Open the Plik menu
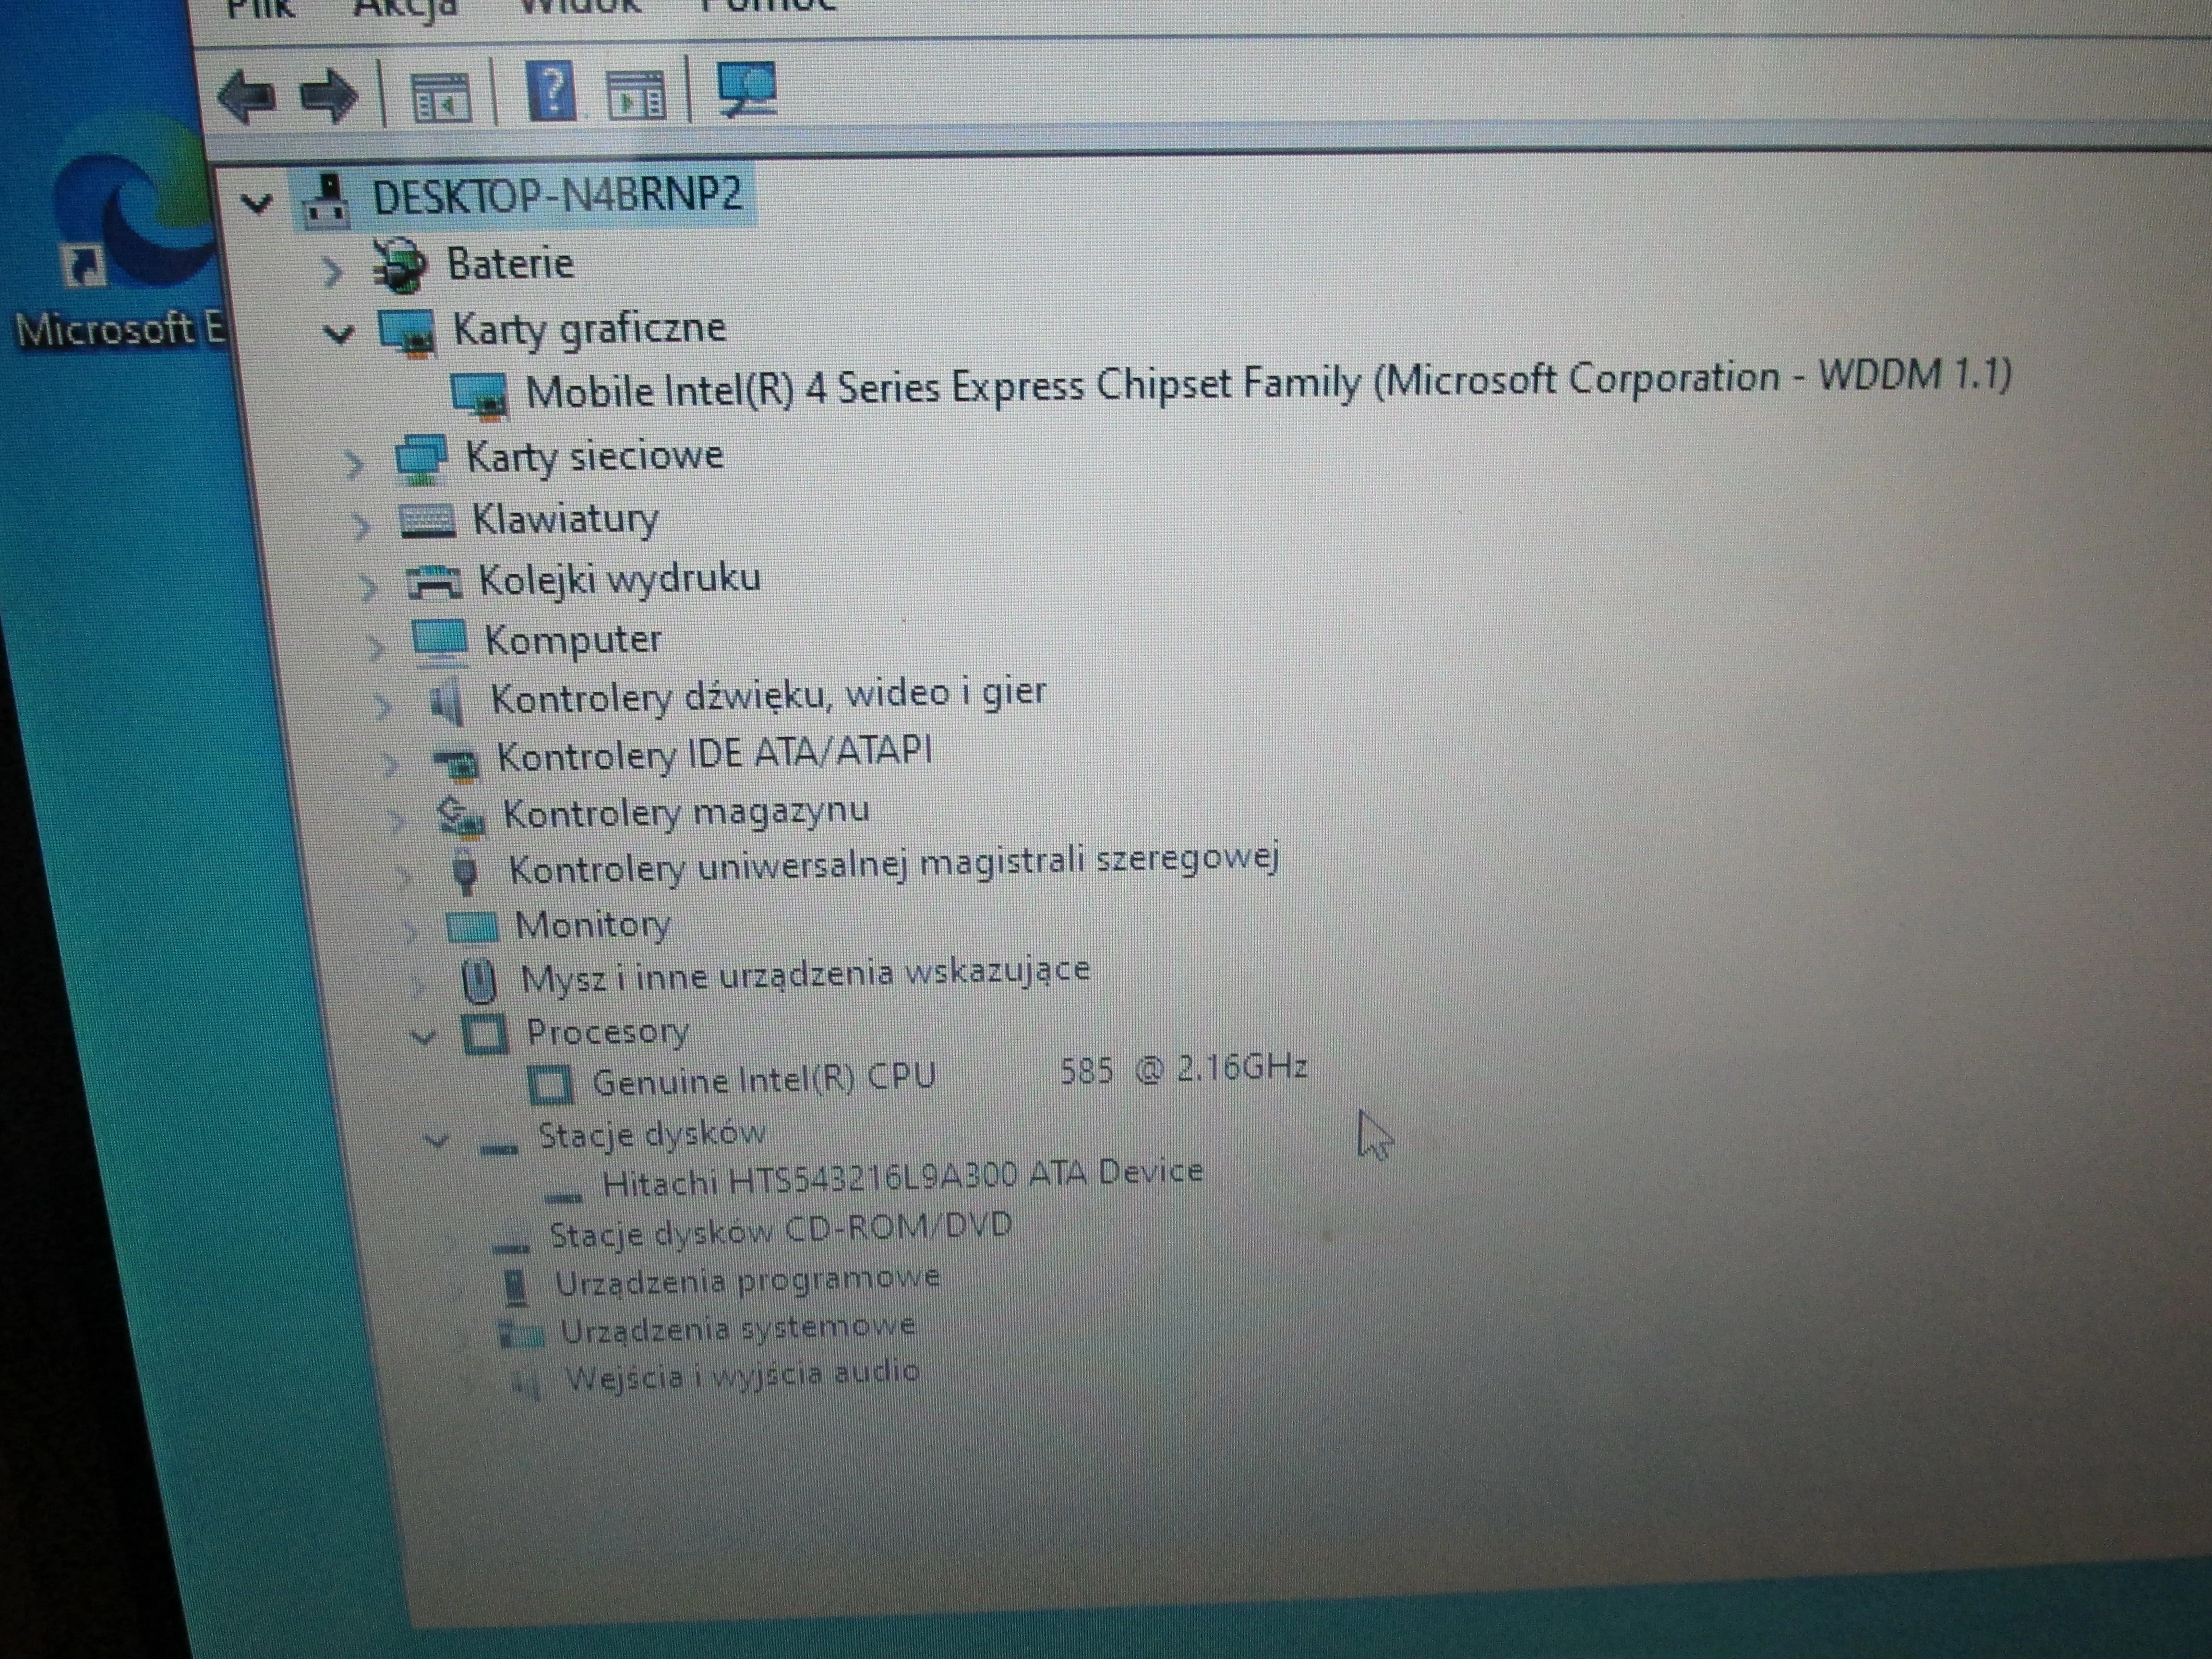The width and height of the screenshot is (2212, 1659). [x=260, y=9]
